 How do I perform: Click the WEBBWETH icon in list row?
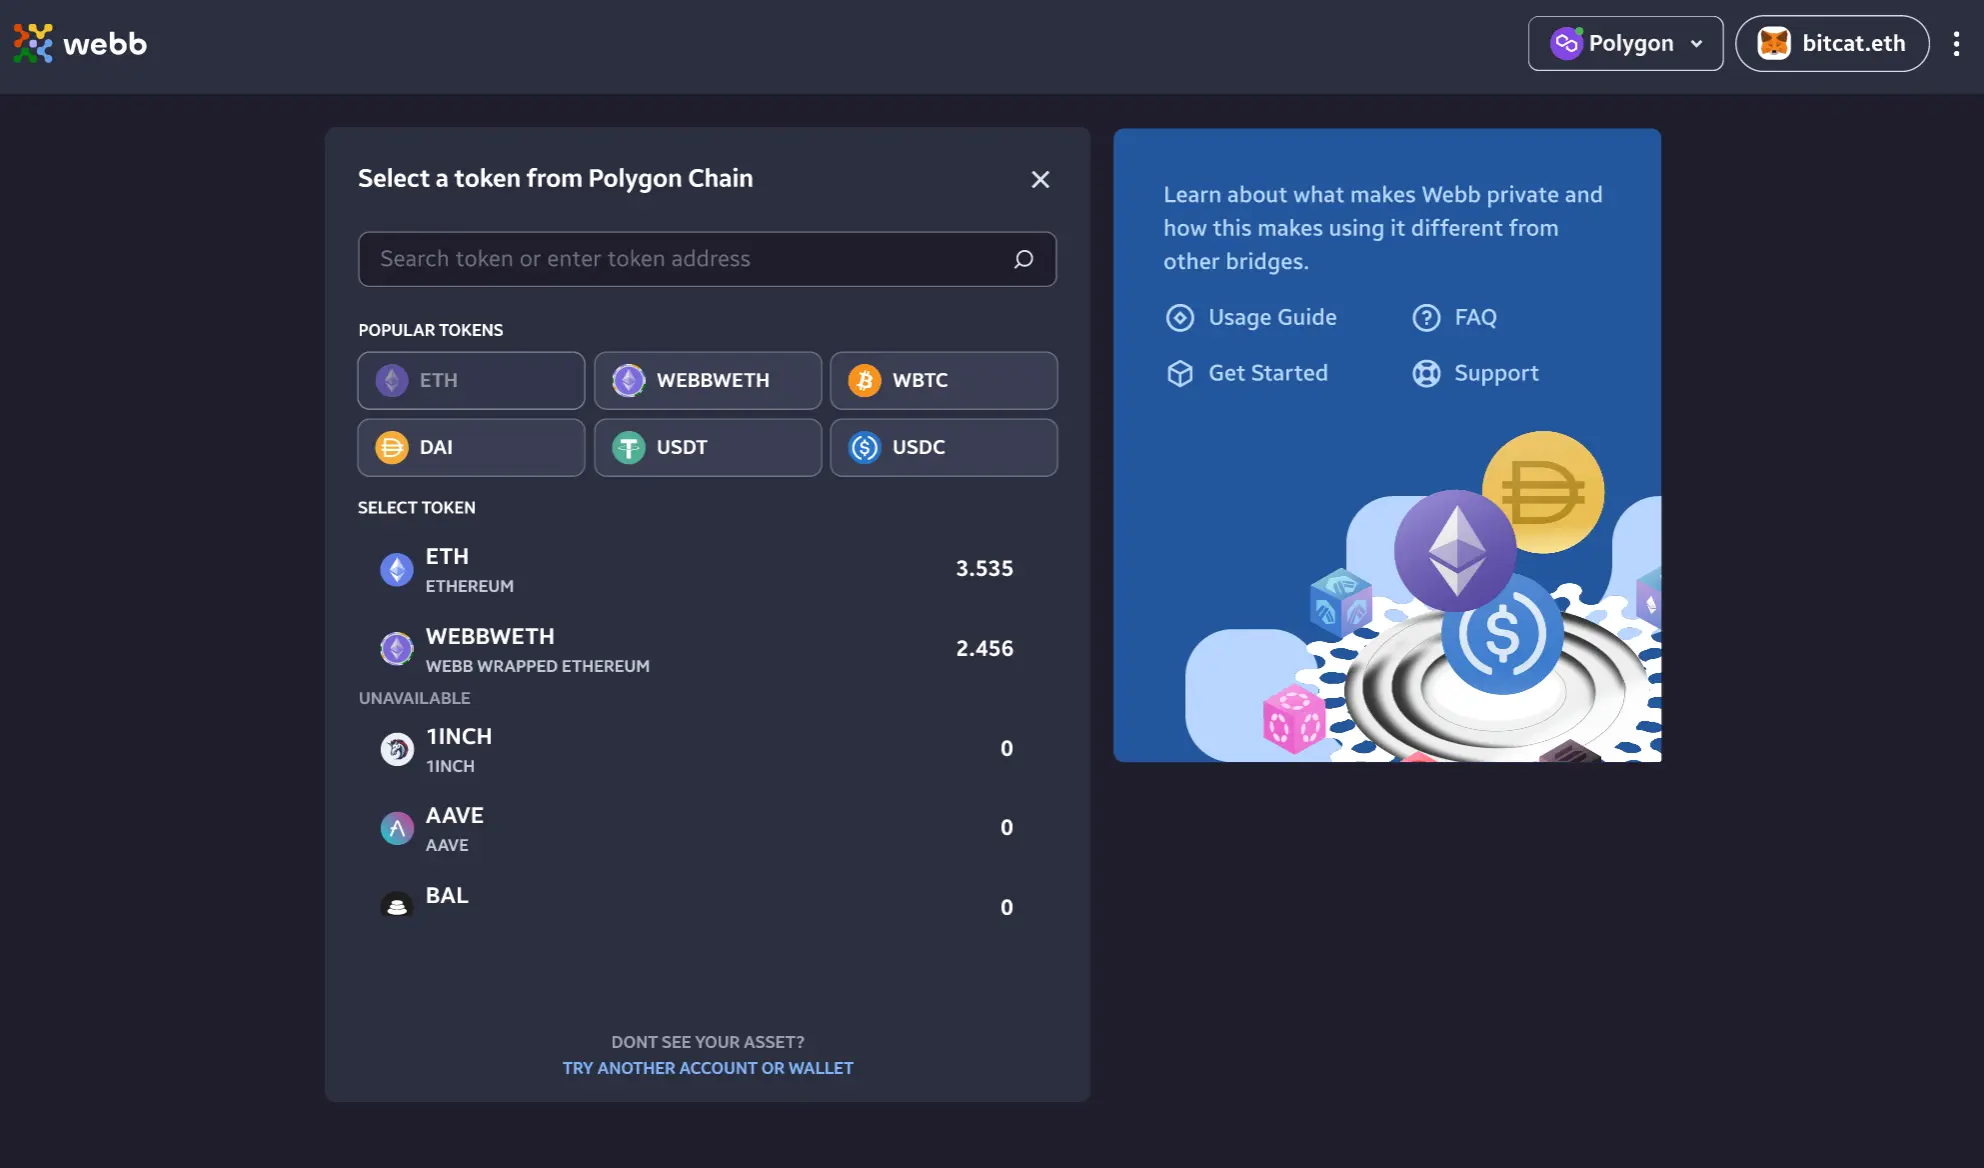point(397,649)
